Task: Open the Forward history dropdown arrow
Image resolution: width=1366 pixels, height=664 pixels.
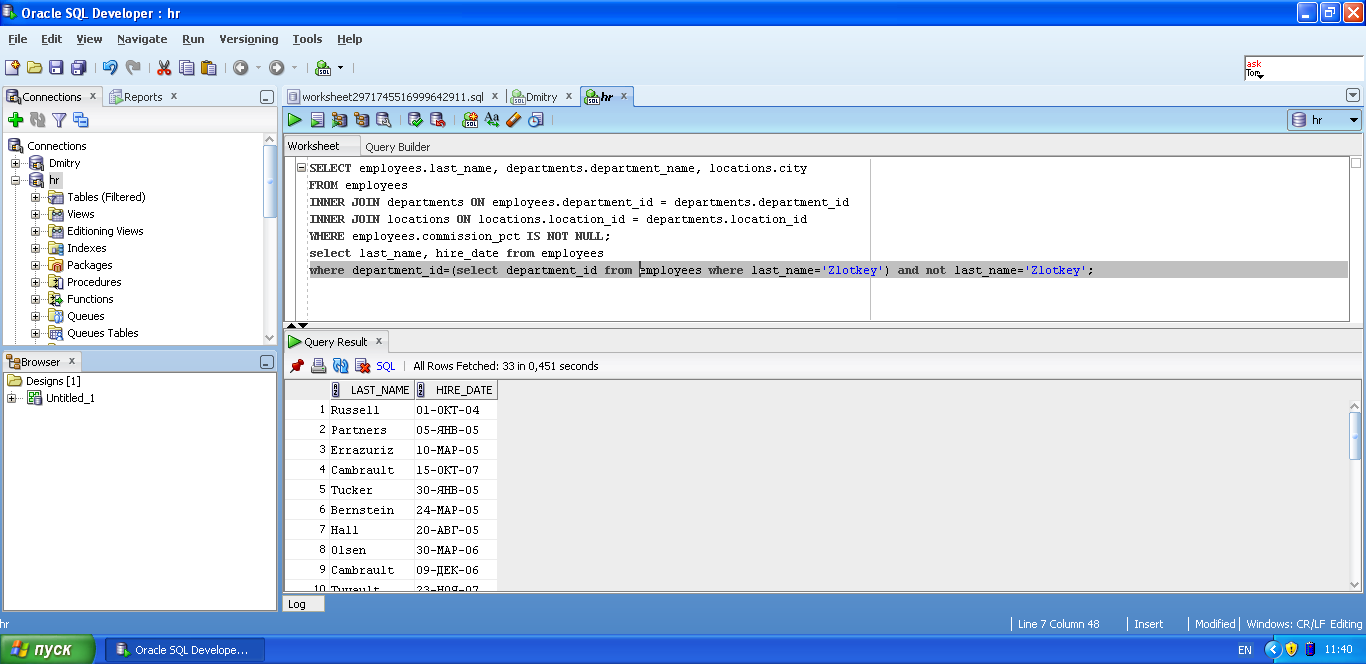Action: (x=294, y=68)
